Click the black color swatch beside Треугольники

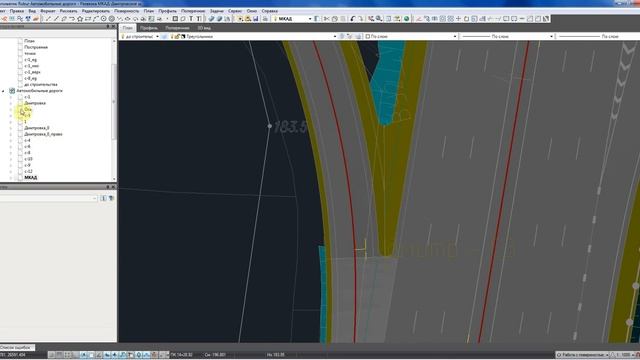183,36
